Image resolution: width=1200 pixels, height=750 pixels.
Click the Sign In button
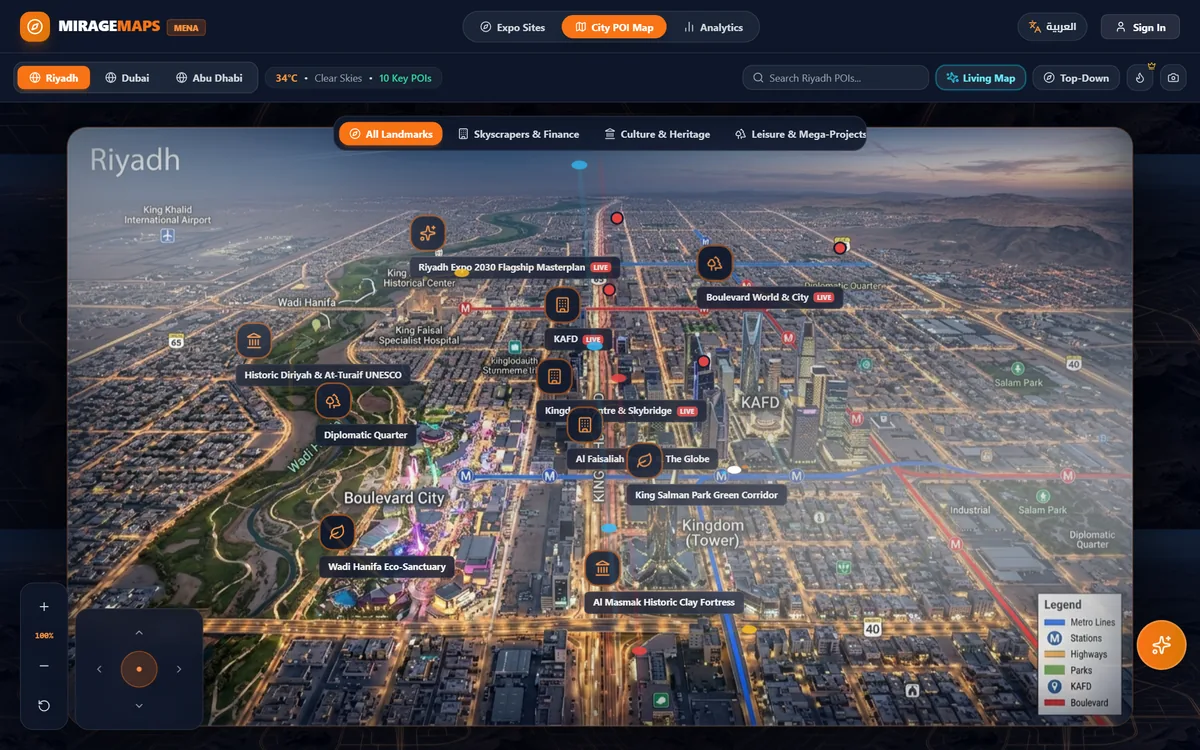click(x=1140, y=27)
